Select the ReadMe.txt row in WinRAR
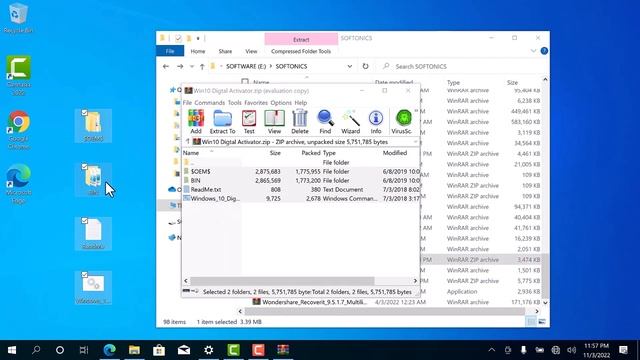 point(300,189)
